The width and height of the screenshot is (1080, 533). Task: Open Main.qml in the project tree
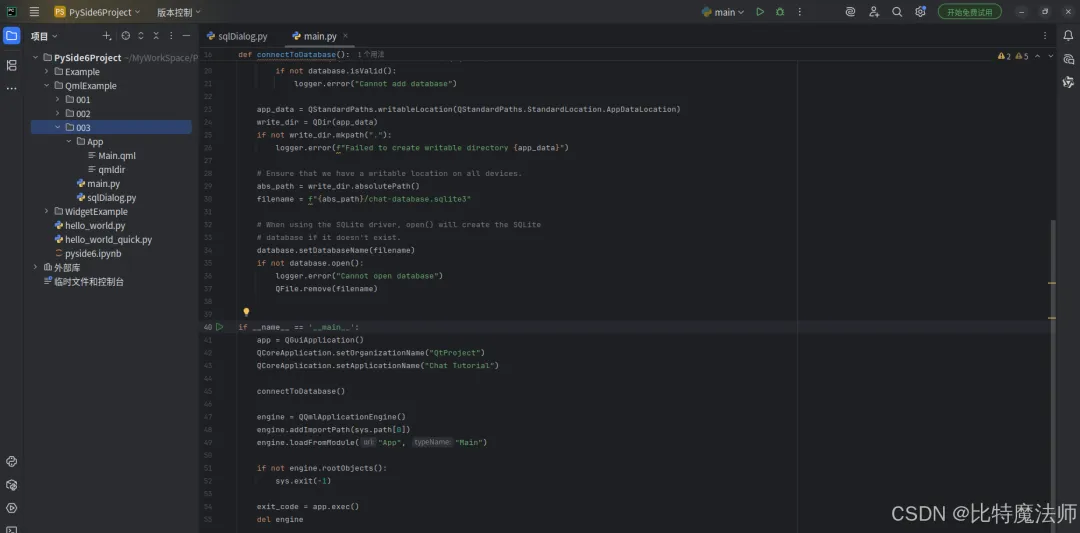tap(117, 156)
